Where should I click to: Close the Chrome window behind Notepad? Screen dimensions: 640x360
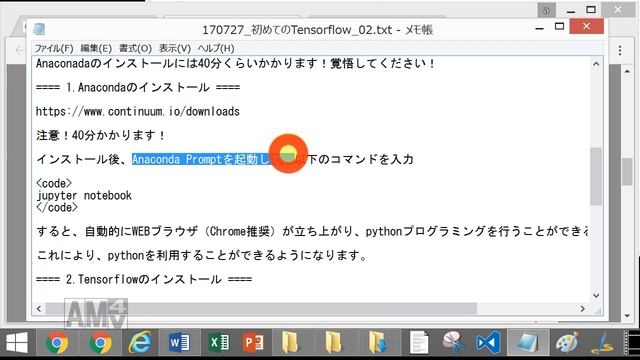pos(618,10)
